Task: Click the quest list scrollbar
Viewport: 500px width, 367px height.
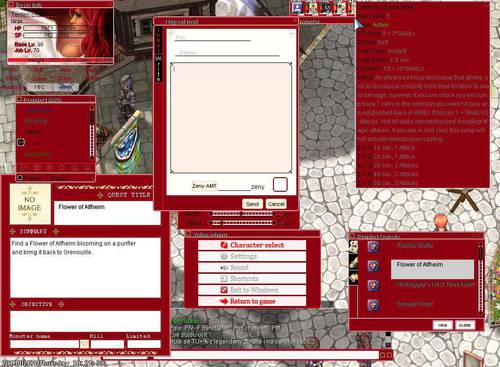Action: point(480,278)
